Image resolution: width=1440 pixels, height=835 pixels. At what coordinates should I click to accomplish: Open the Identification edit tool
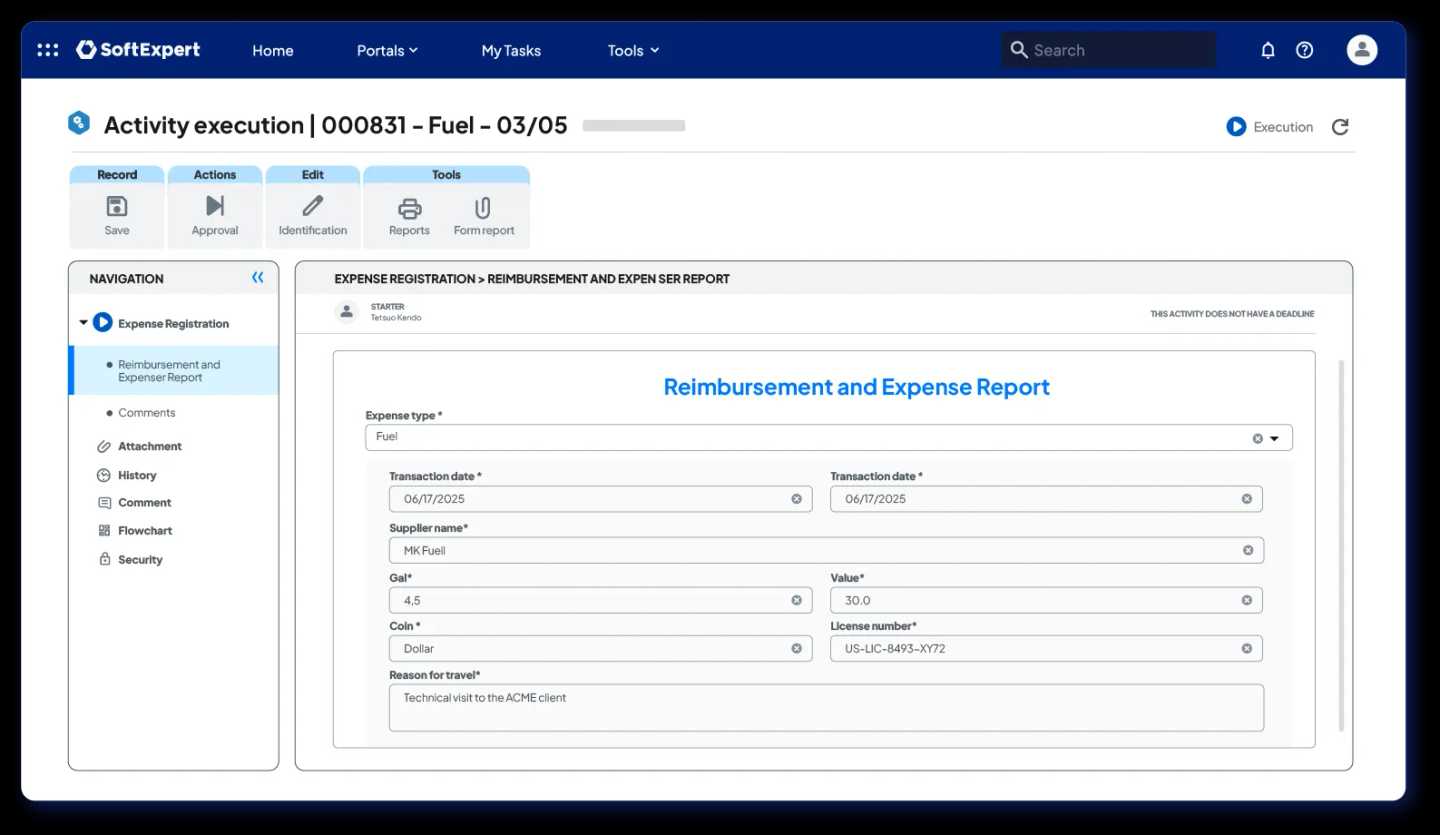pos(313,207)
